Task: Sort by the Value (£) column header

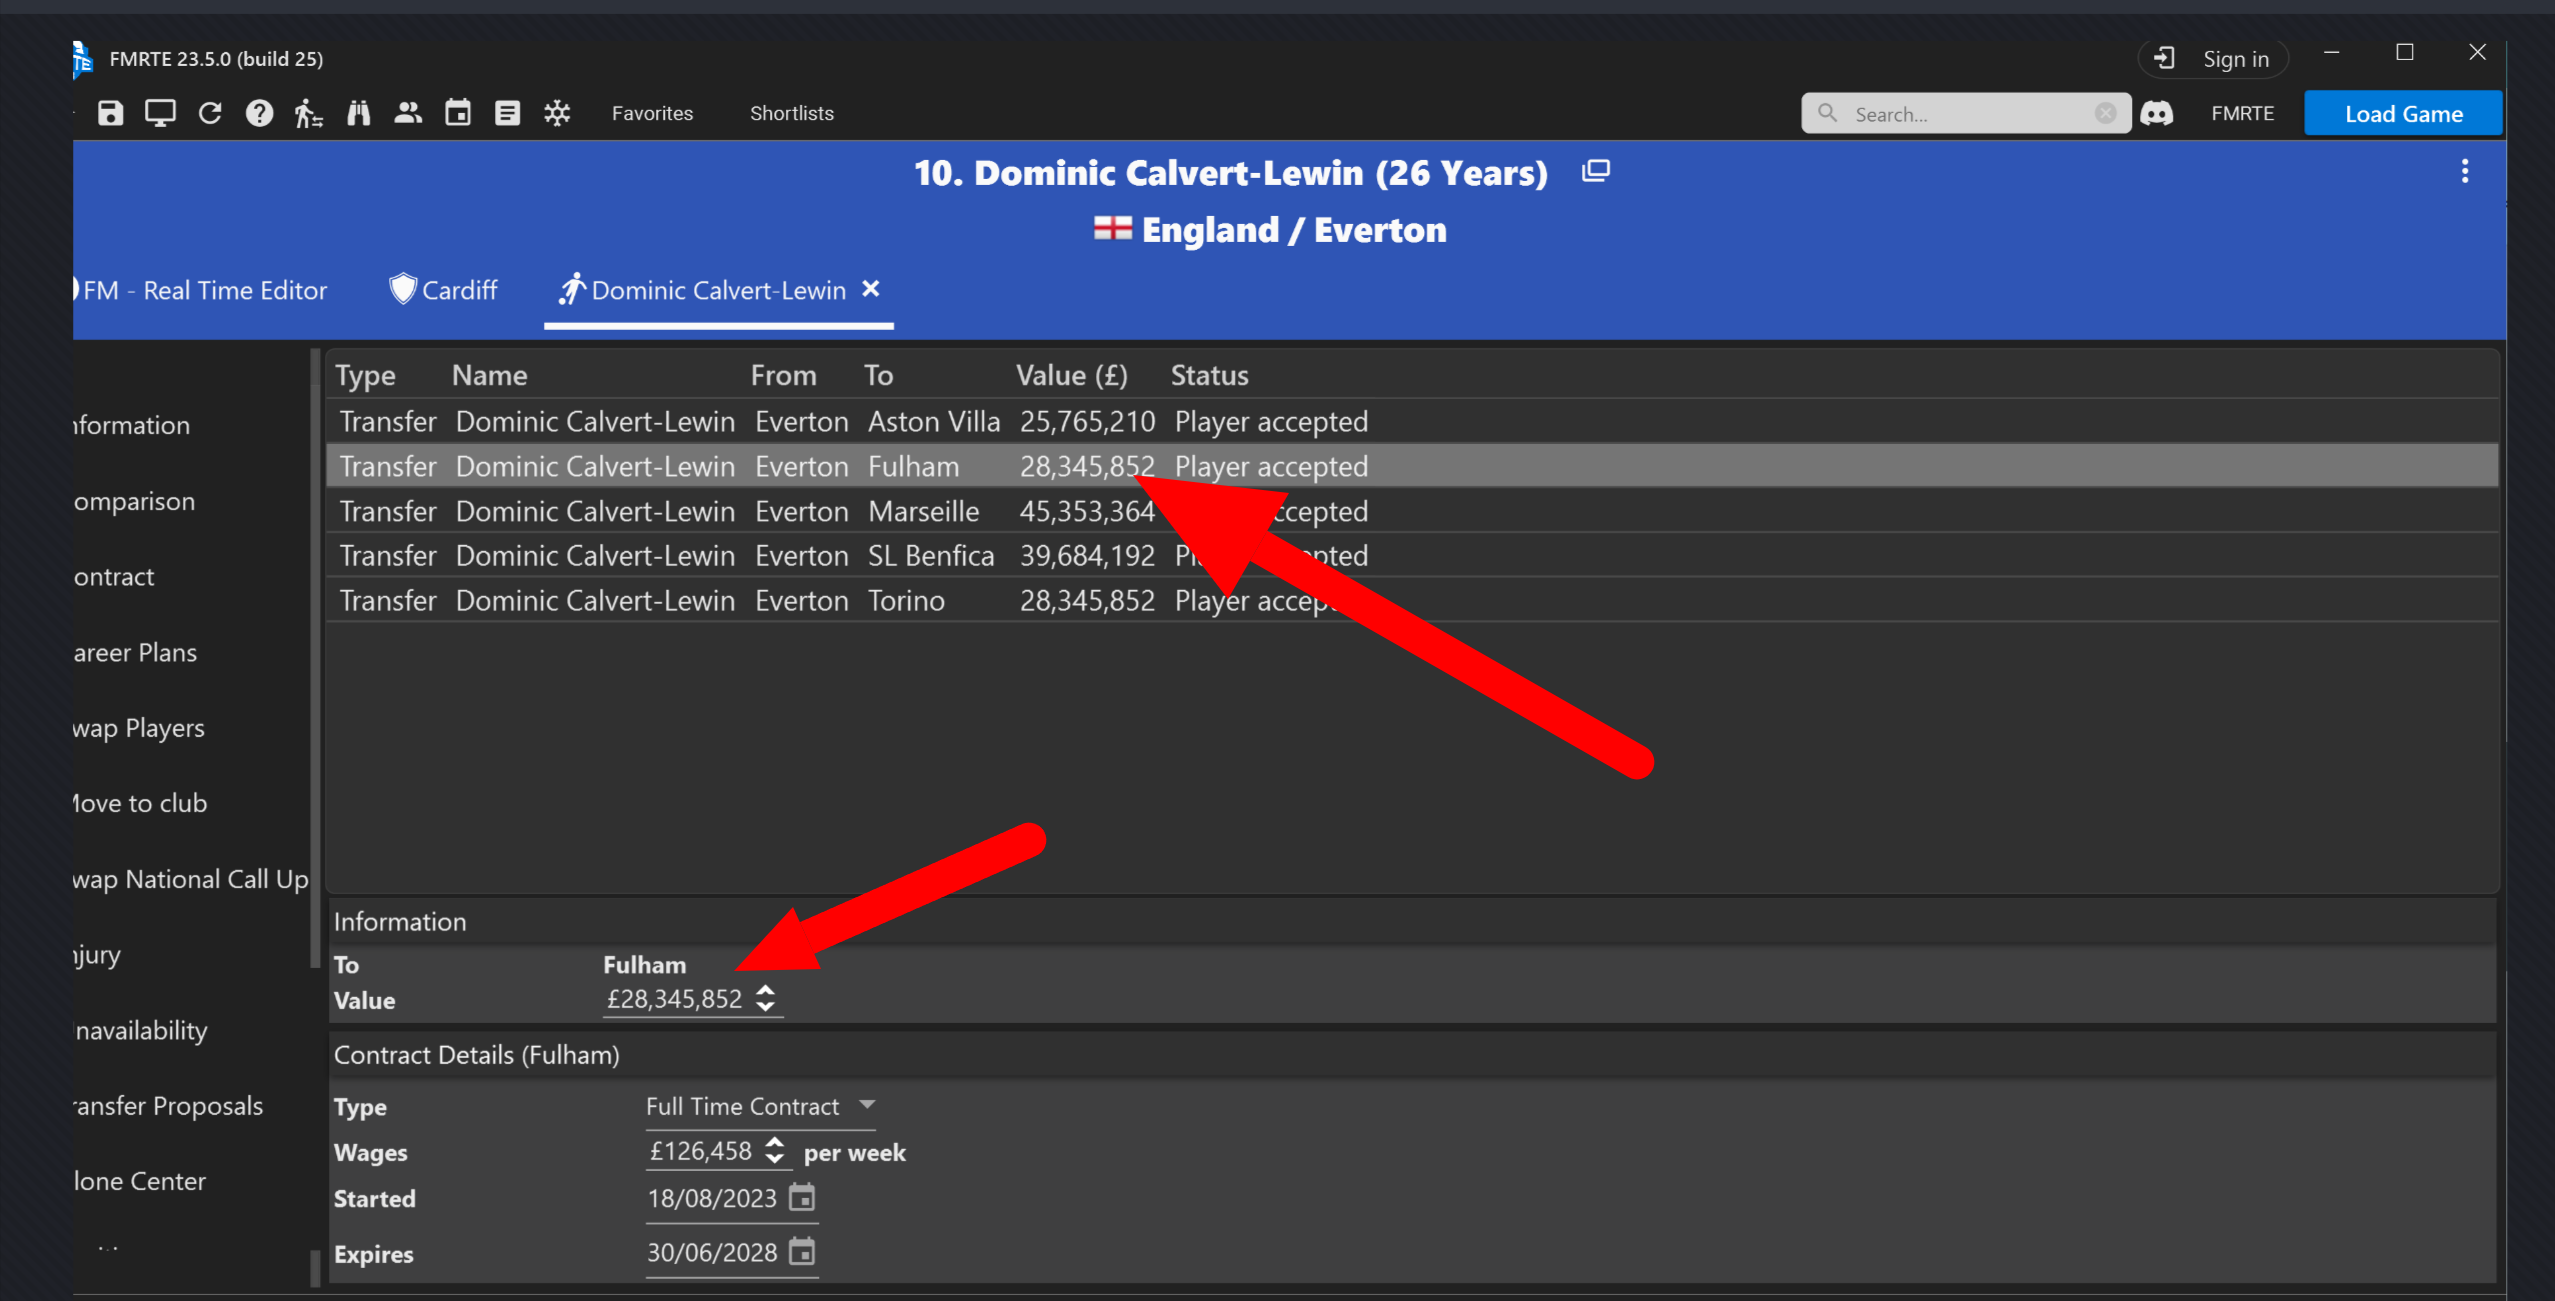Action: [1071, 375]
